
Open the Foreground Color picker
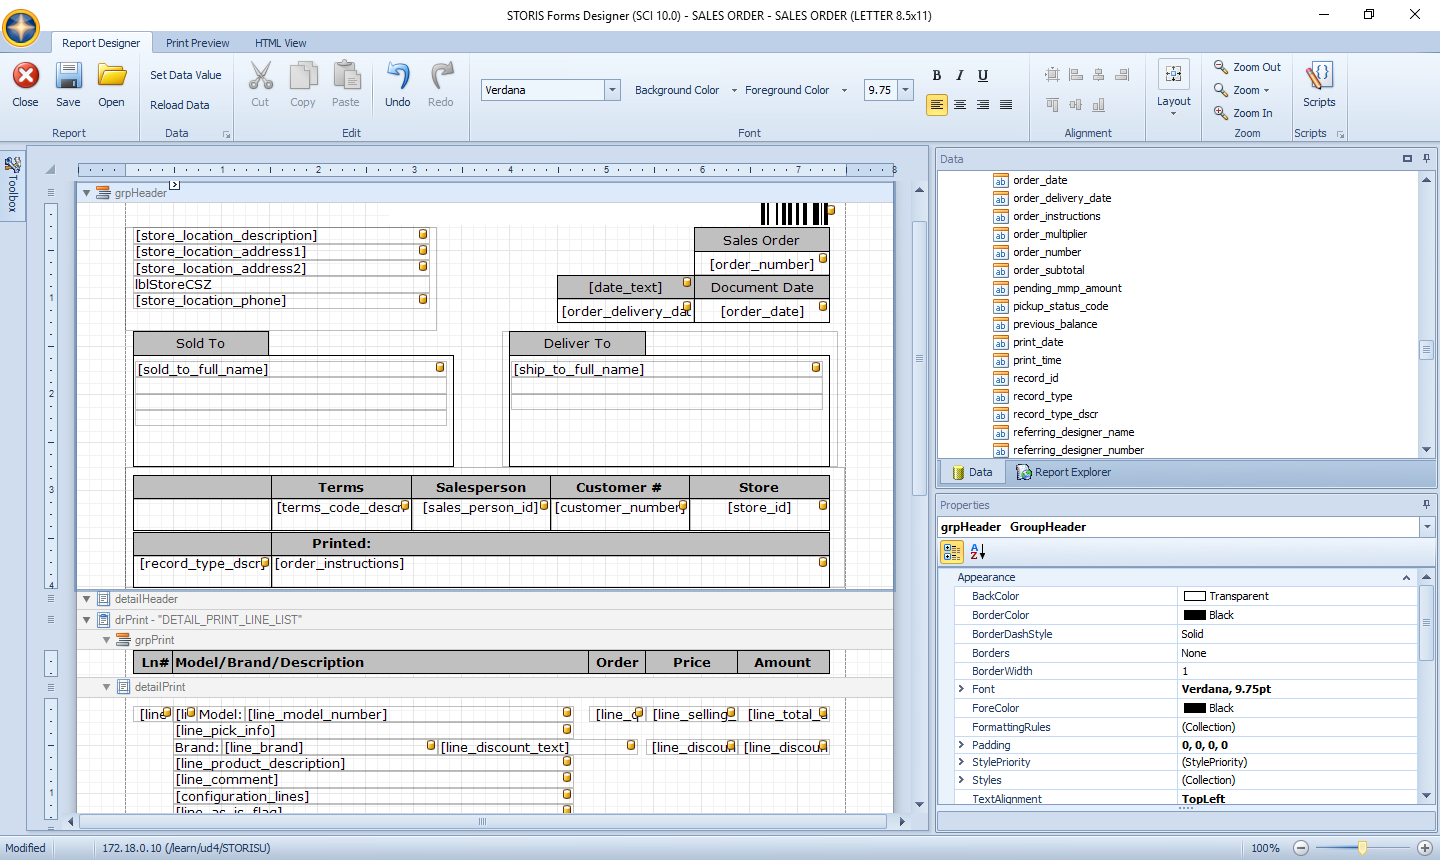point(795,90)
